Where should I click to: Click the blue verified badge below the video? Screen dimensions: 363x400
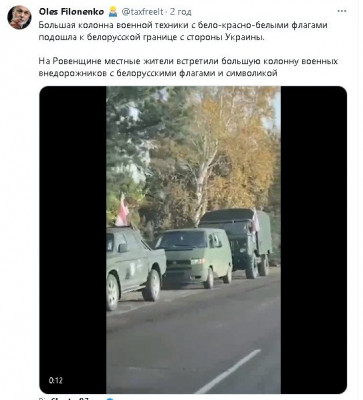pos(111,399)
